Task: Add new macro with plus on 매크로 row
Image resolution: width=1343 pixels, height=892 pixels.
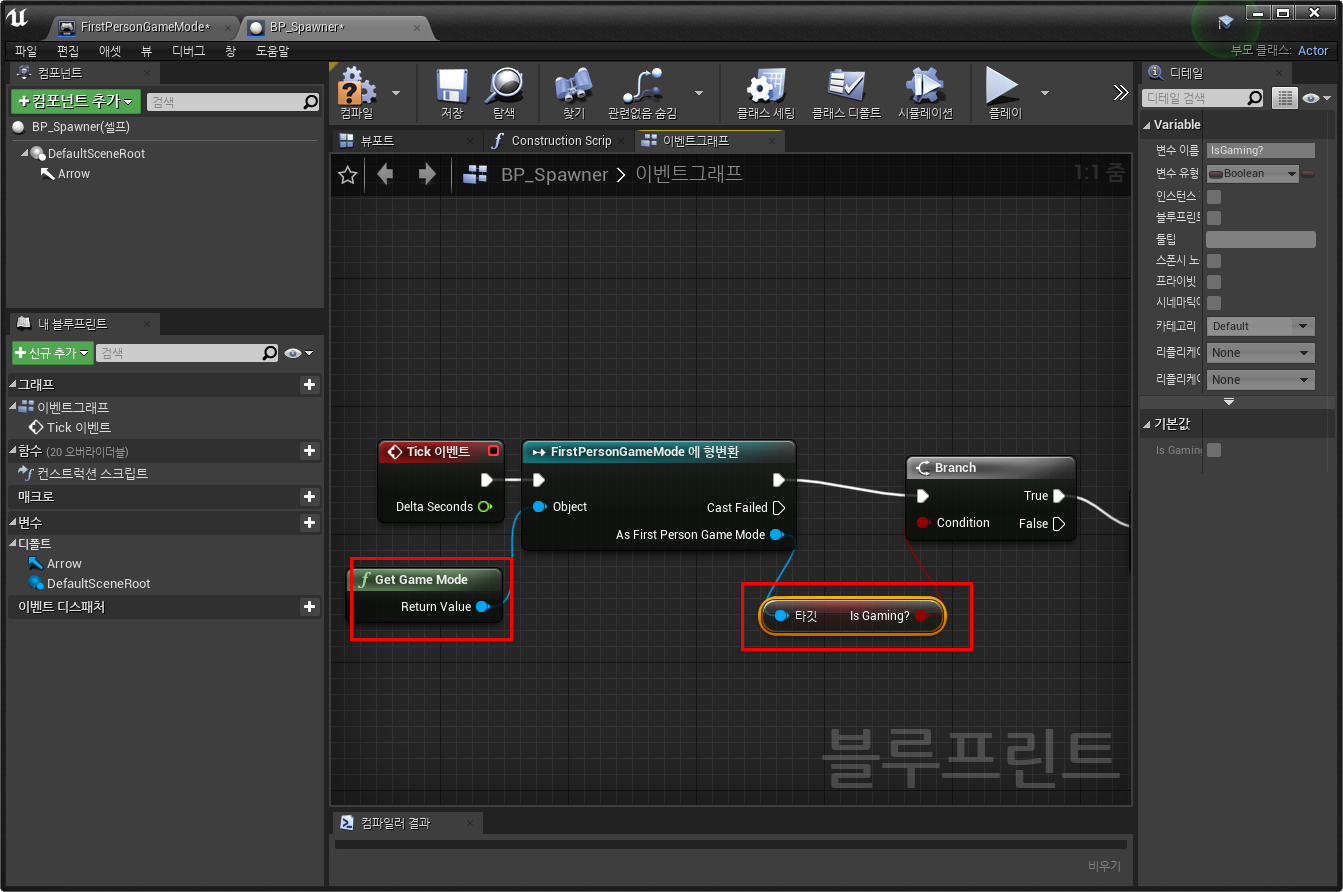Action: click(309, 497)
